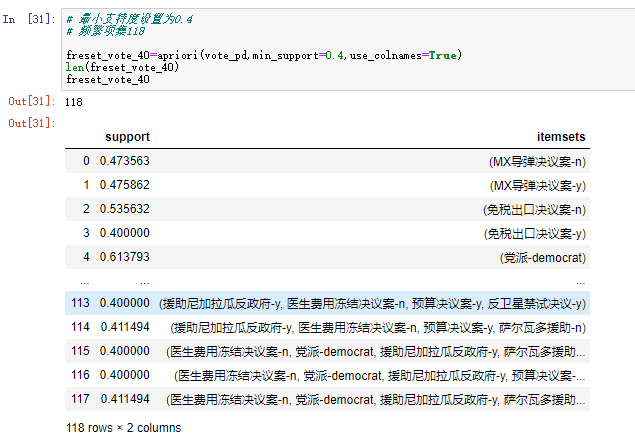Click the ellipsis truncated rows indicator
The height and width of the screenshot is (437, 635).
(x=327, y=281)
